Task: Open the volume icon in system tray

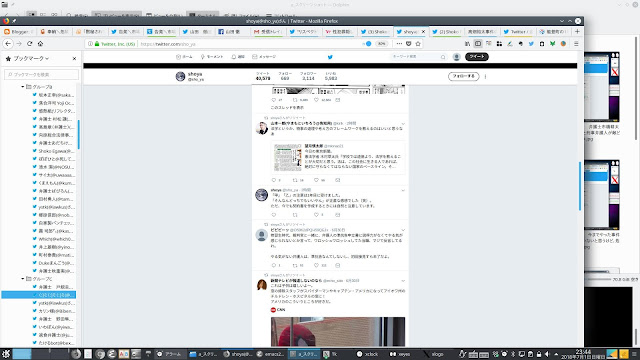Action: 547,354
